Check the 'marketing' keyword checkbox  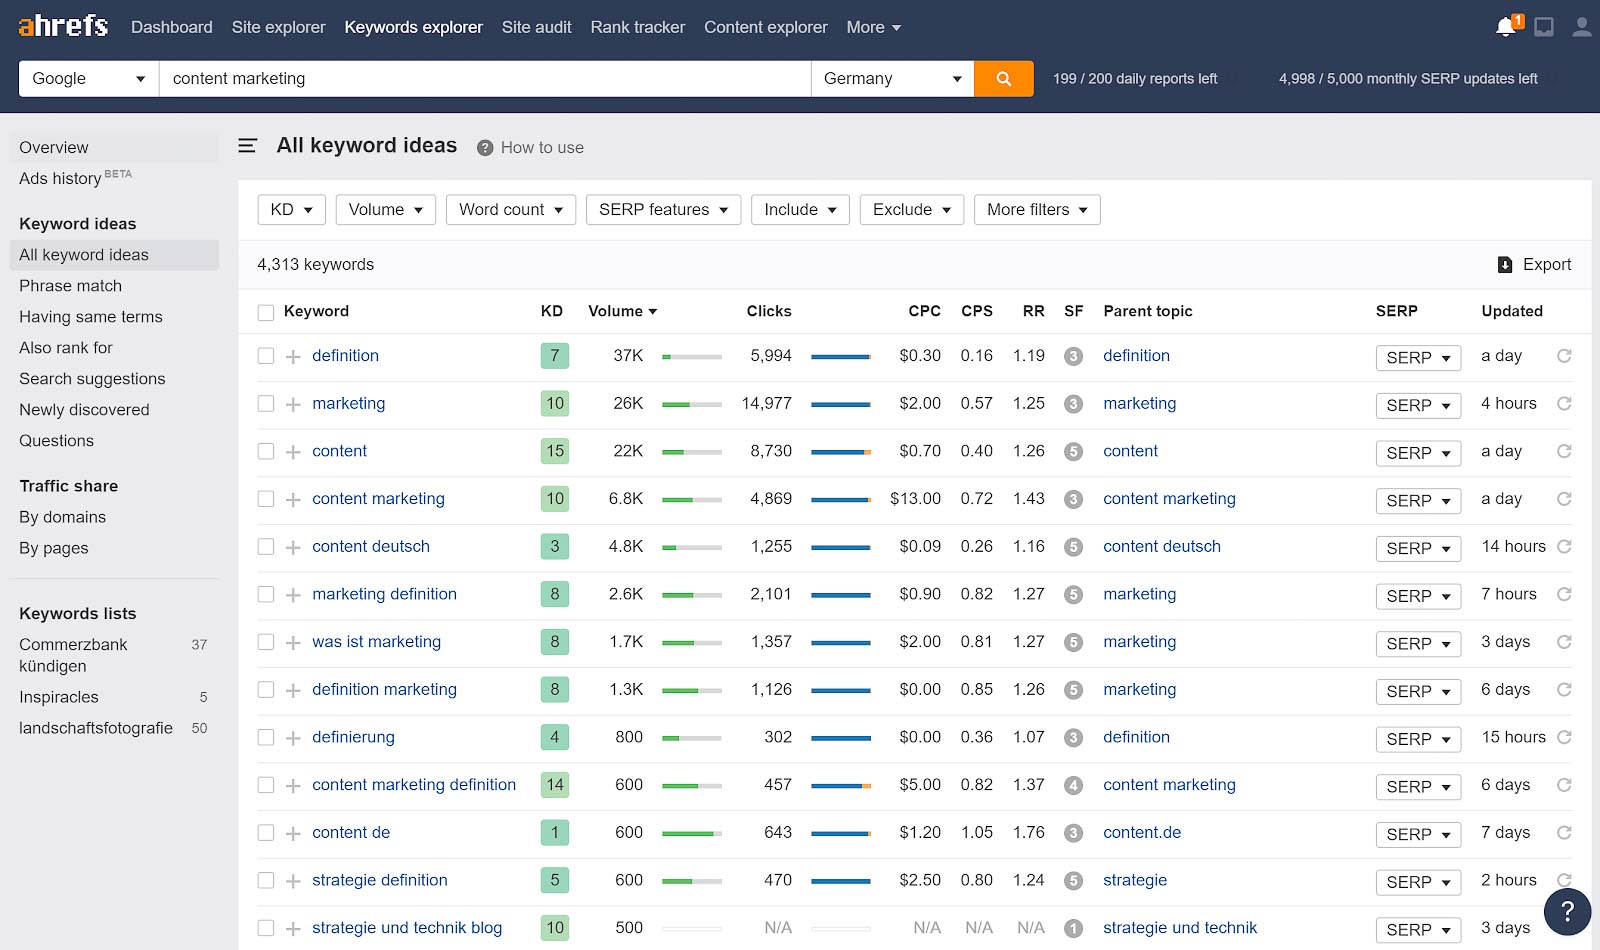click(266, 404)
